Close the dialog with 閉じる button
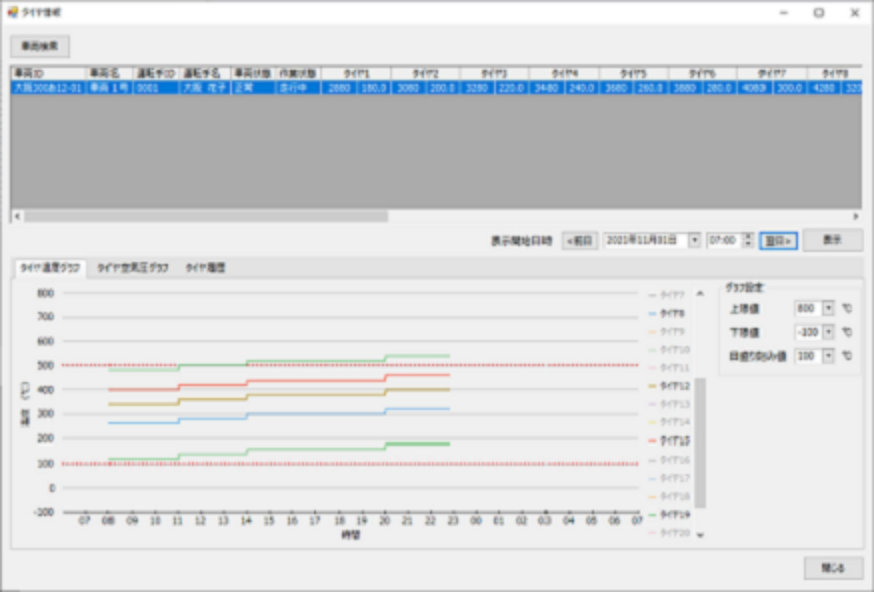Image resolution: width=874 pixels, height=592 pixels. point(833,568)
